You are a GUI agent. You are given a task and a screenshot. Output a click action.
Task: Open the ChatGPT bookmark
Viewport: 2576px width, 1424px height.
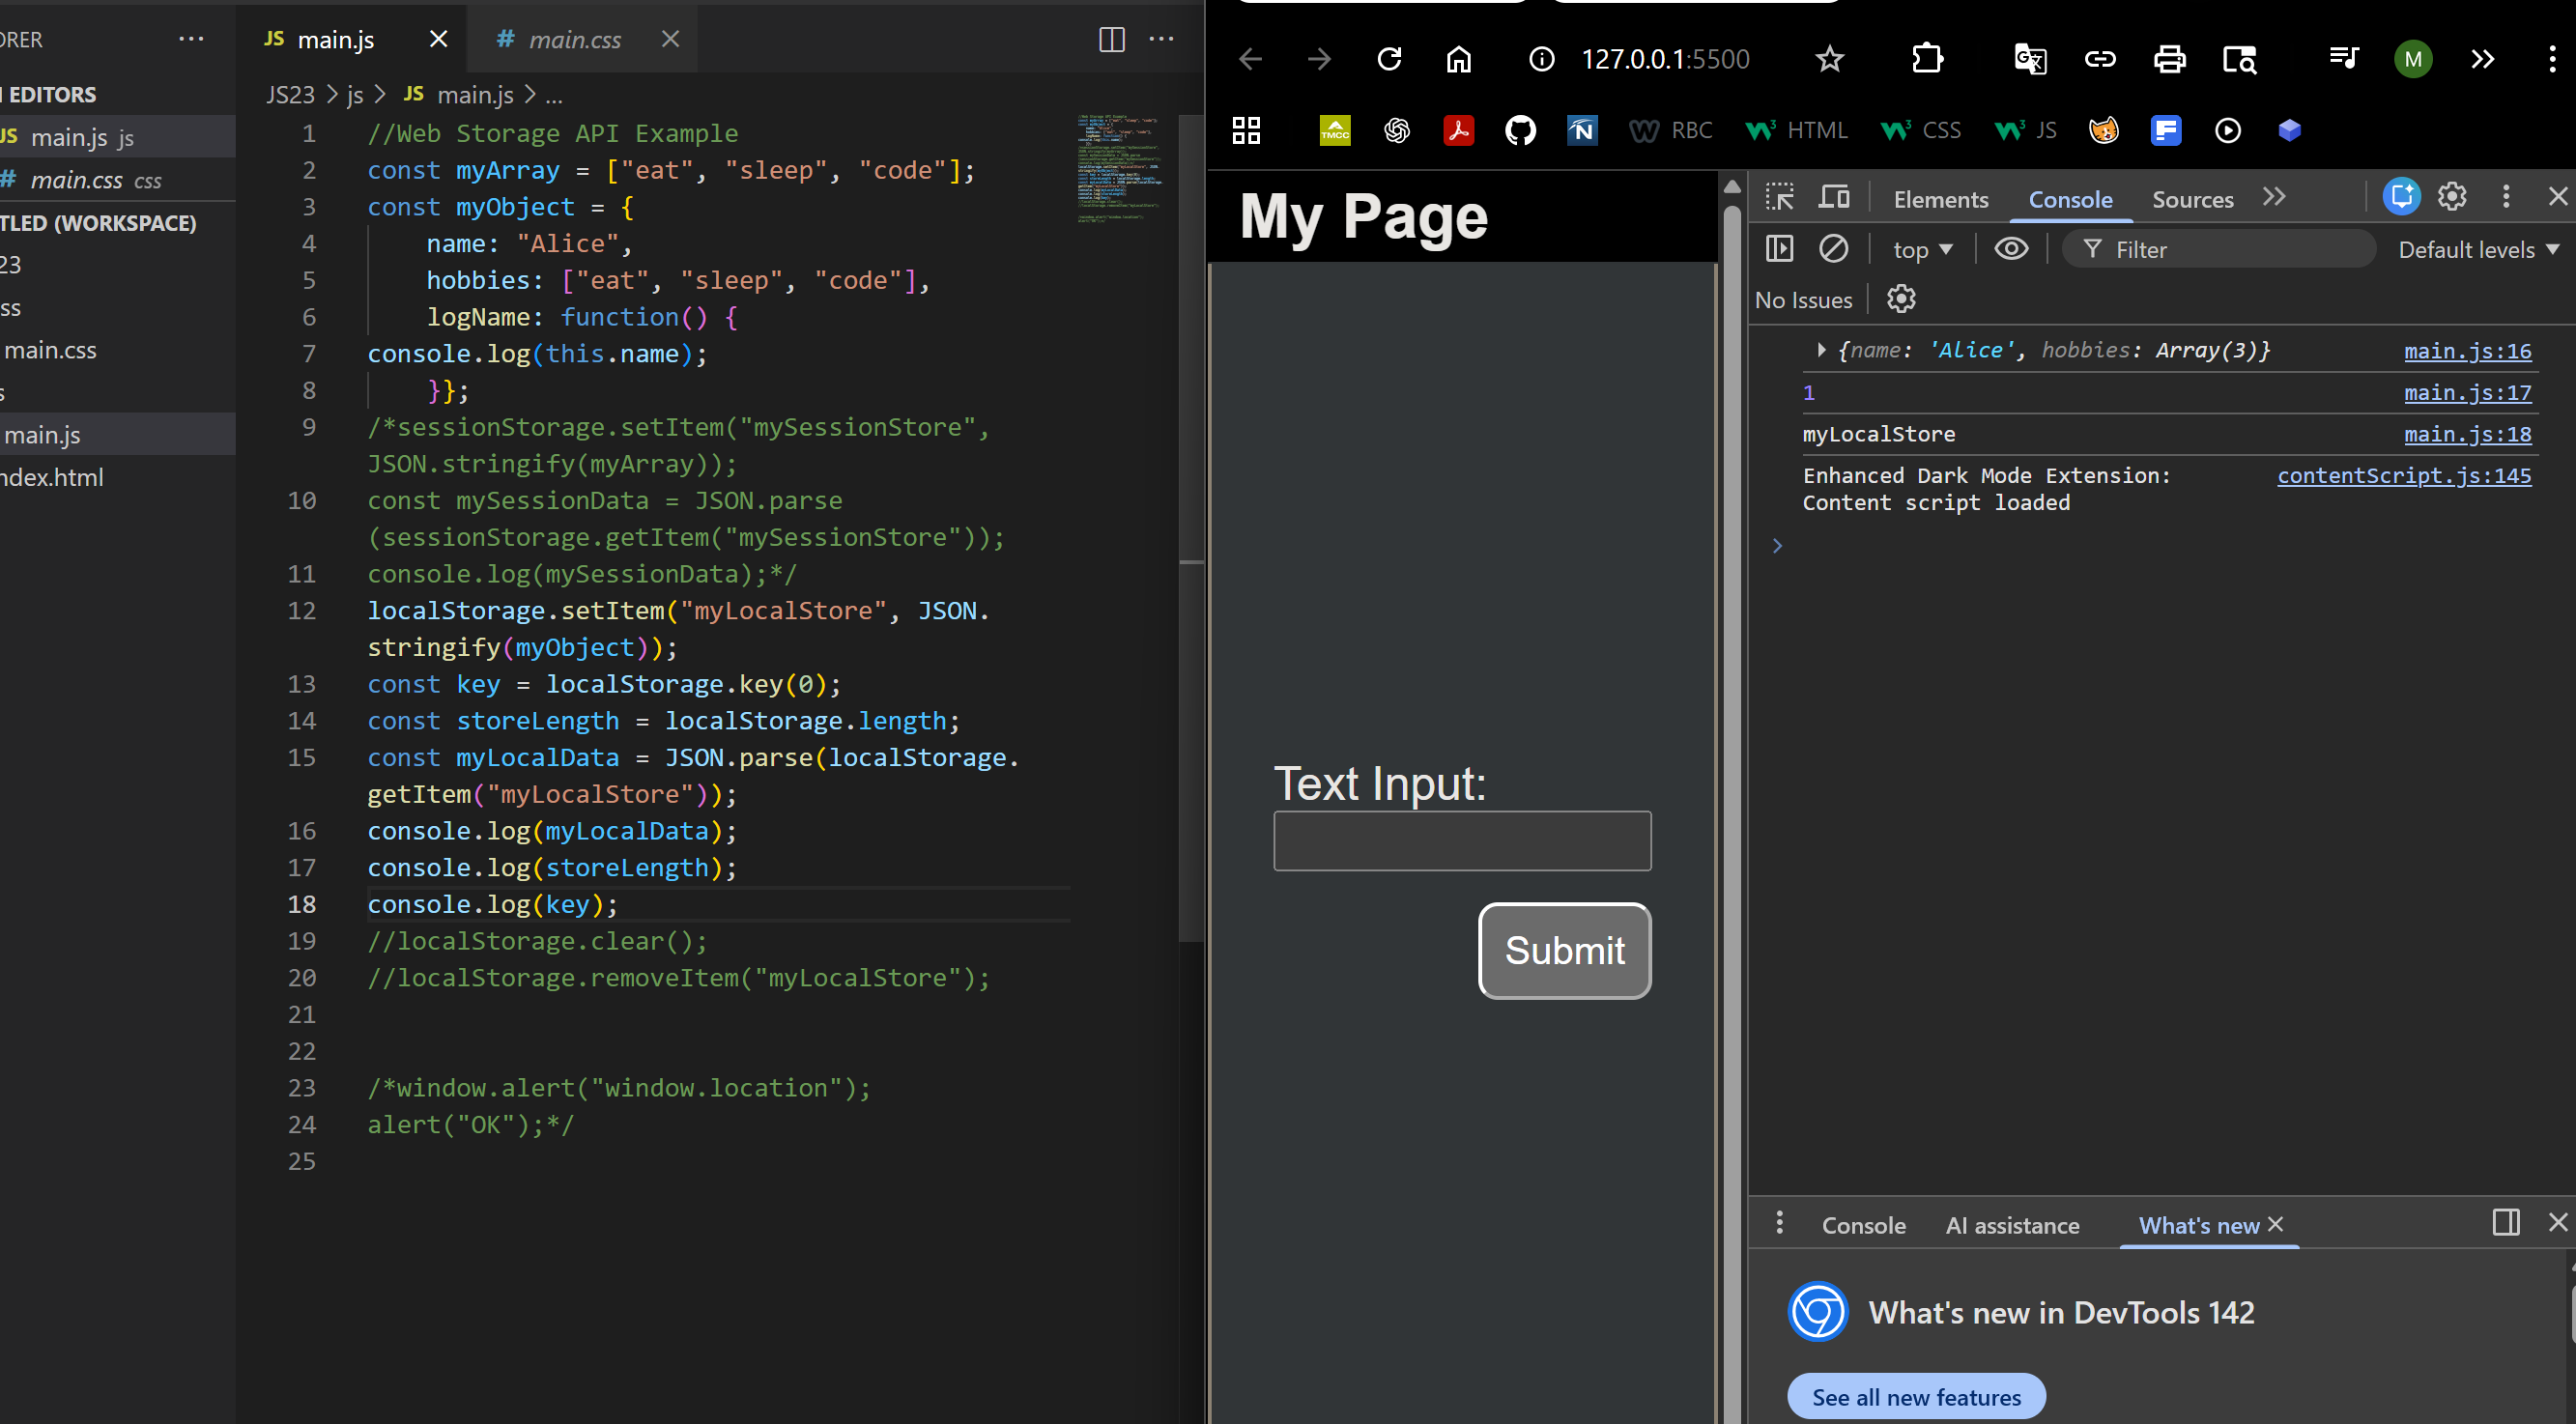point(1397,130)
